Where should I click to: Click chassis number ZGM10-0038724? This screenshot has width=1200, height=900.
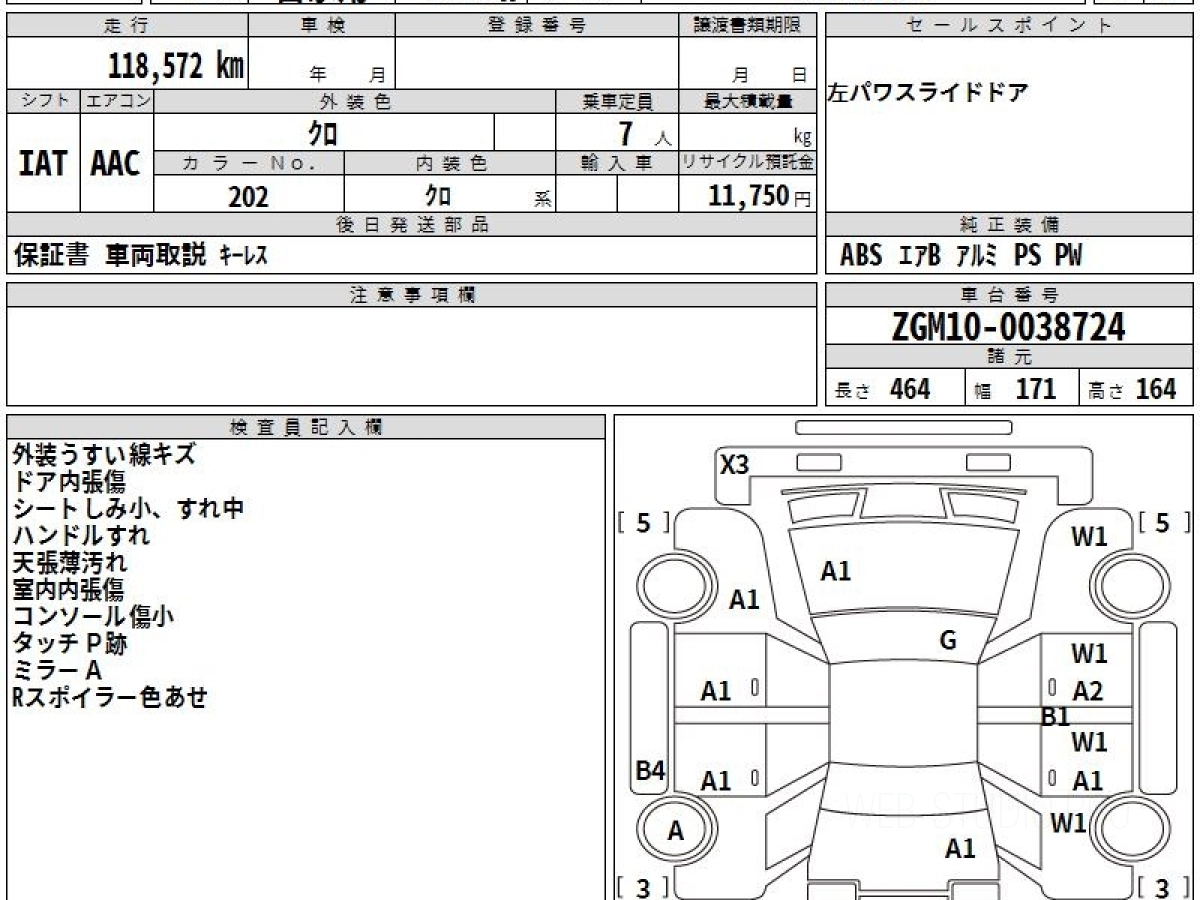click(x=1009, y=327)
